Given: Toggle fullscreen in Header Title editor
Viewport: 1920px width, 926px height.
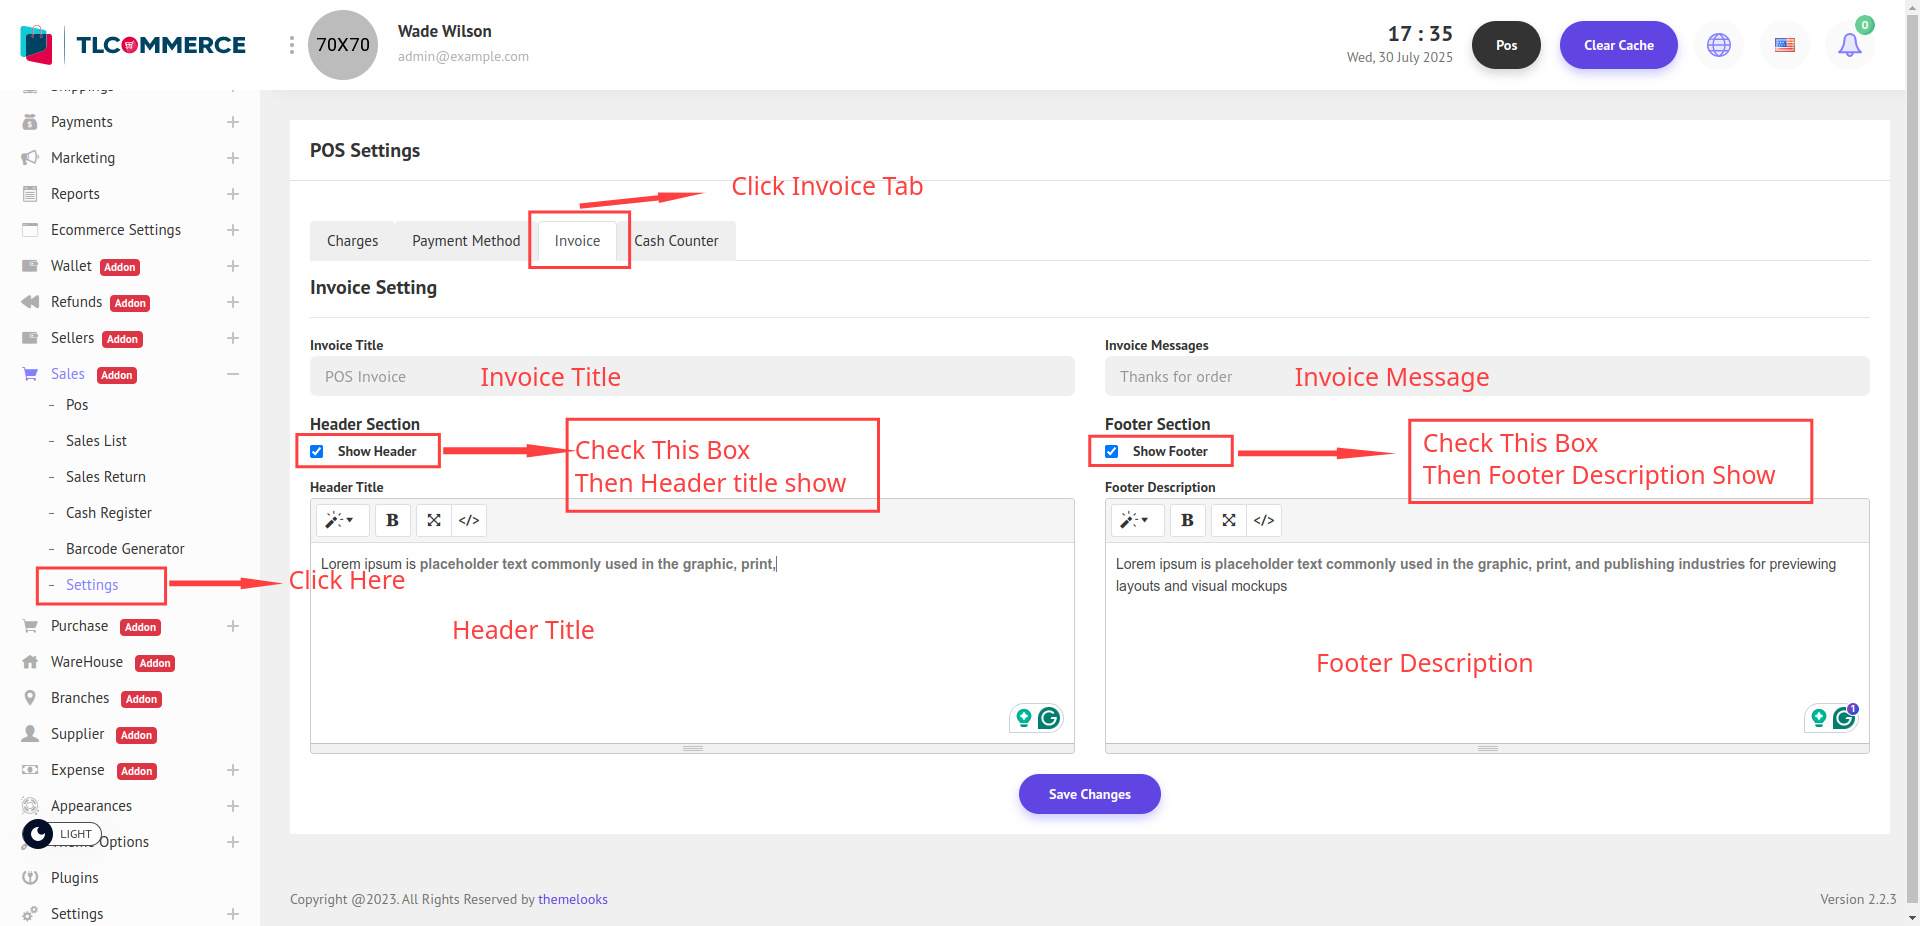Looking at the screenshot, I should point(433,520).
